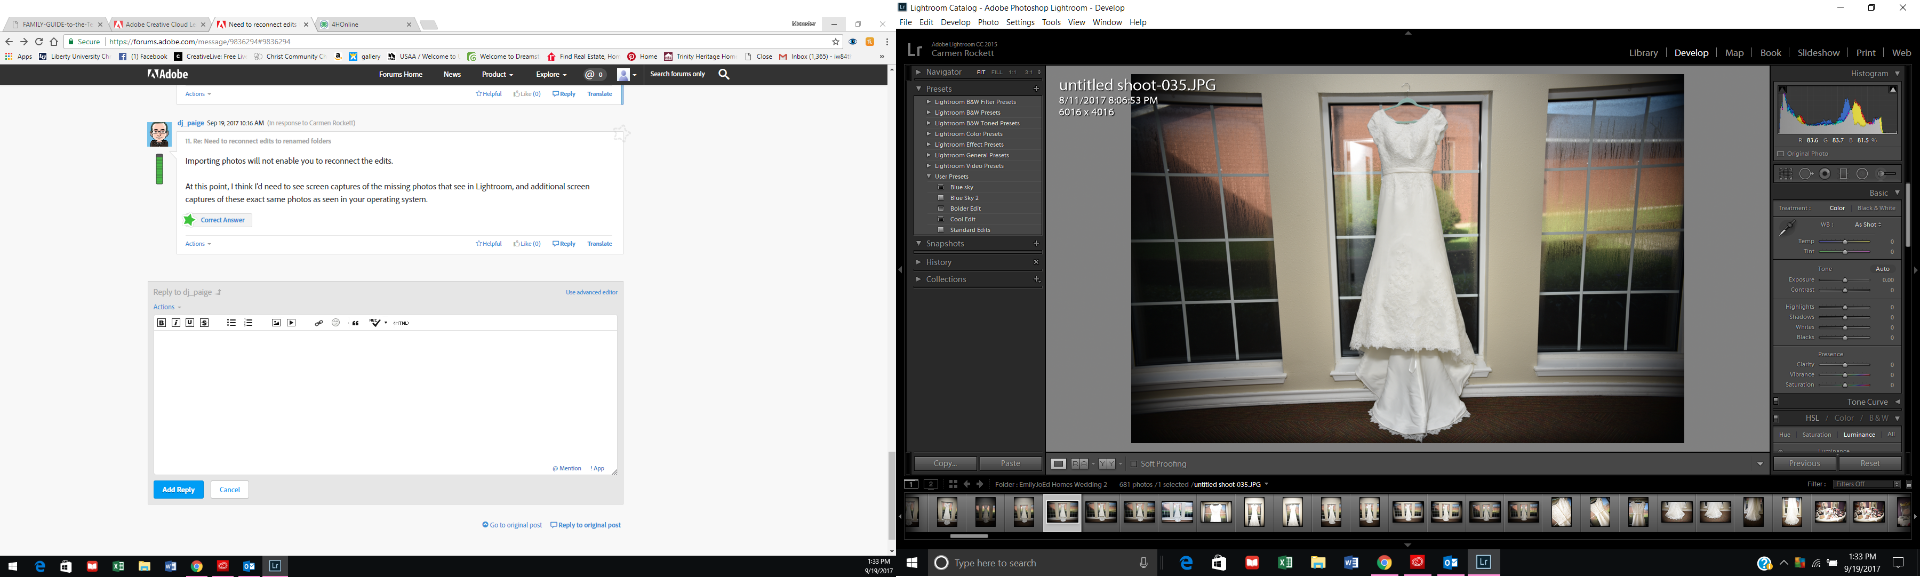Click the Add Reply button
This screenshot has height=577, width=1920.
click(179, 490)
